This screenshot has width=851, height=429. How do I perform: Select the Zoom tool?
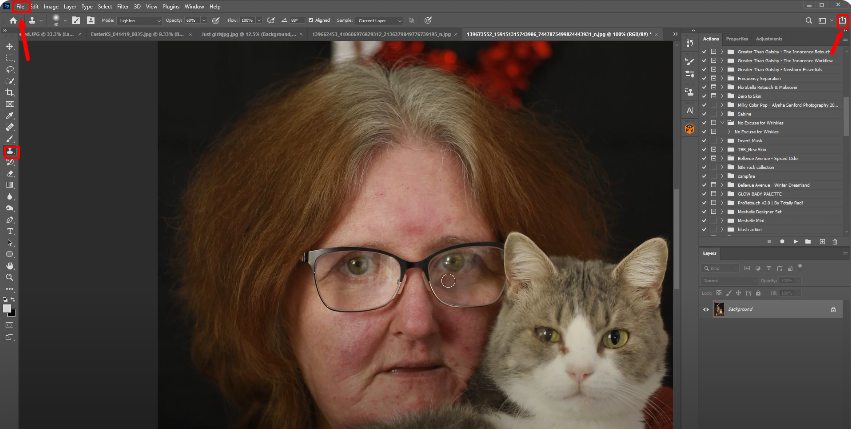[x=10, y=277]
